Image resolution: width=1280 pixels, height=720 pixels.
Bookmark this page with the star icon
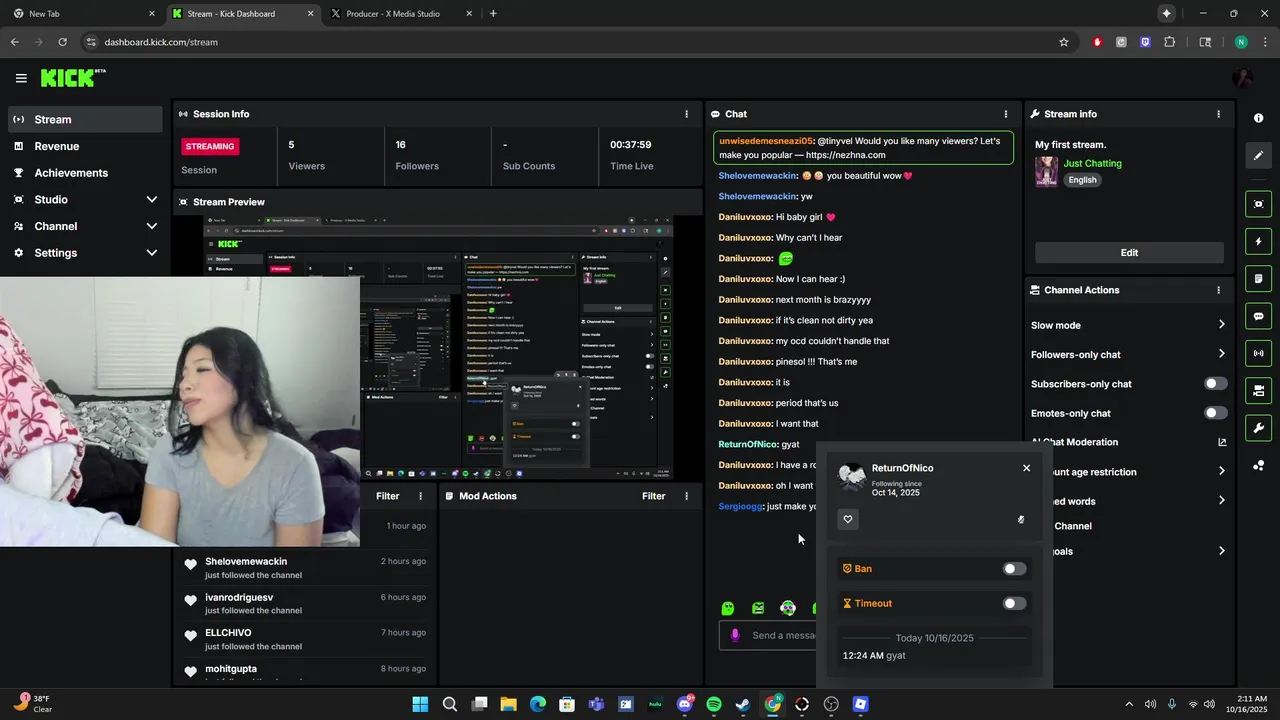tap(1064, 42)
